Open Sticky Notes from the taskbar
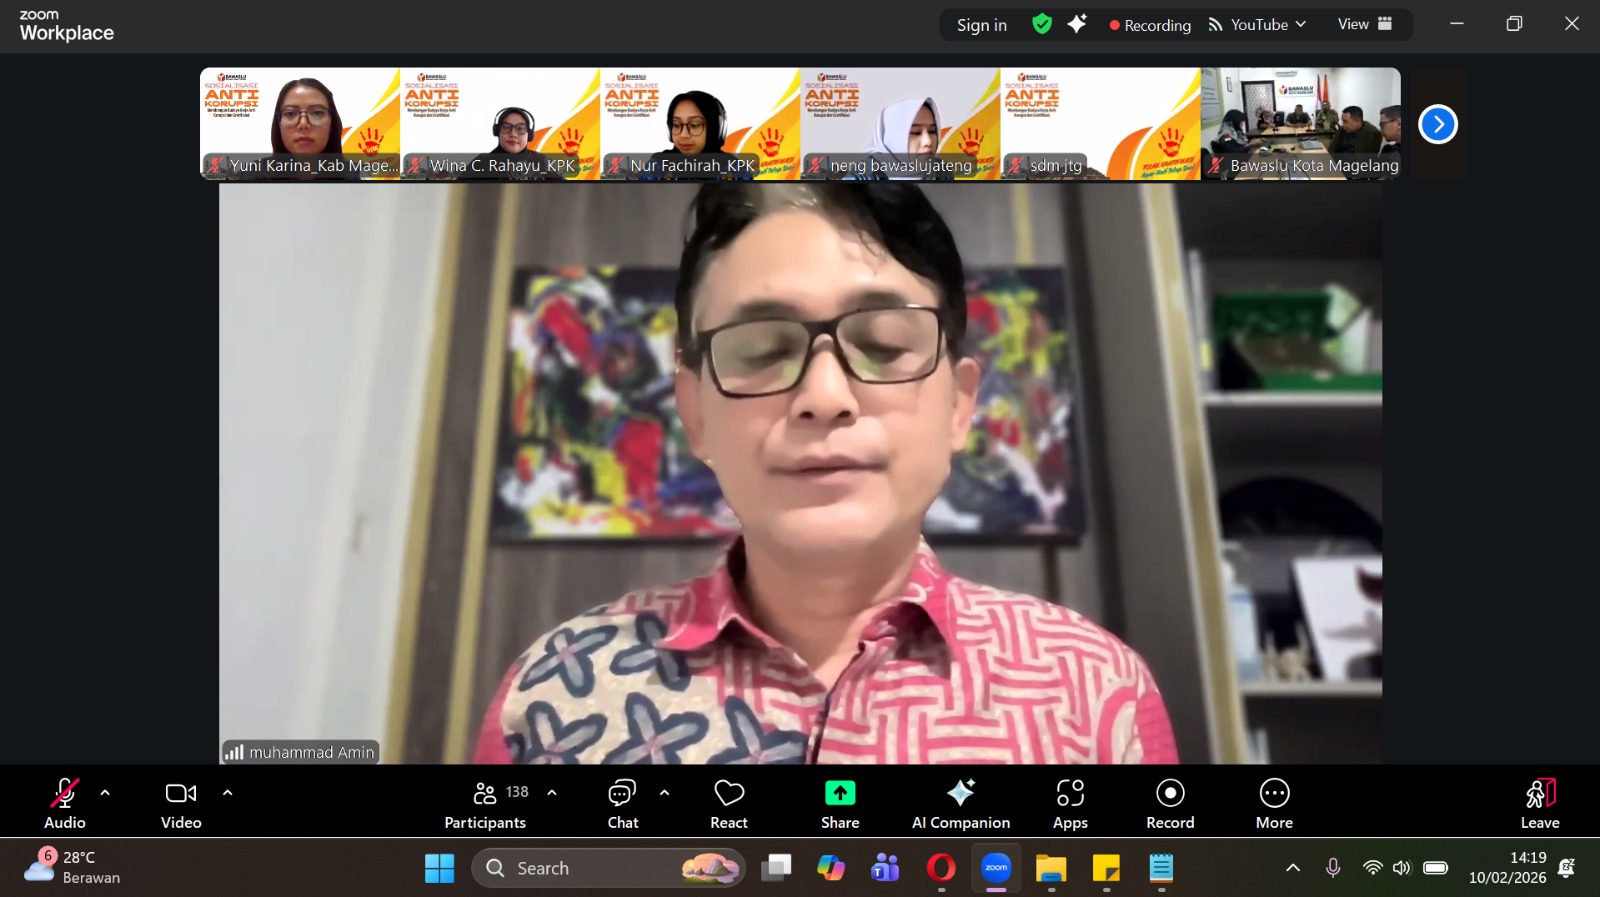 point(1106,868)
